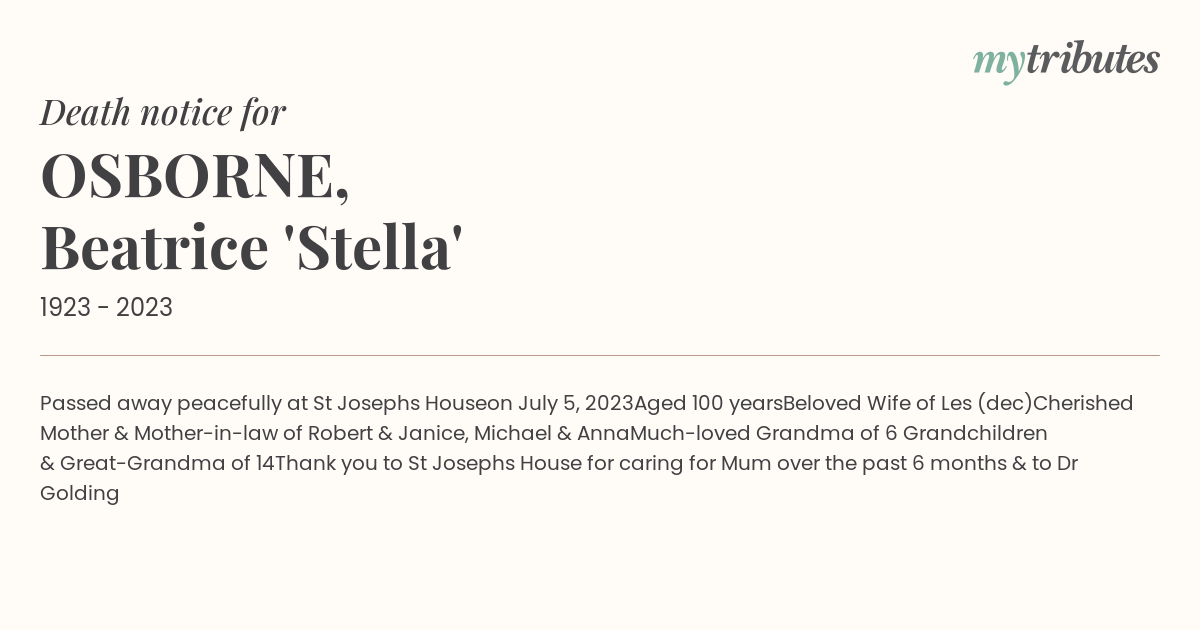
Task: Click the years 1923 - 2023
Action: click(x=106, y=308)
